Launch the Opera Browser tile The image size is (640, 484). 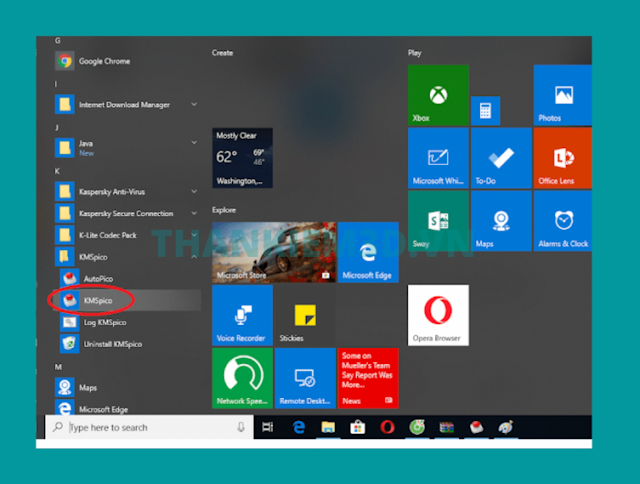click(x=438, y=315)
